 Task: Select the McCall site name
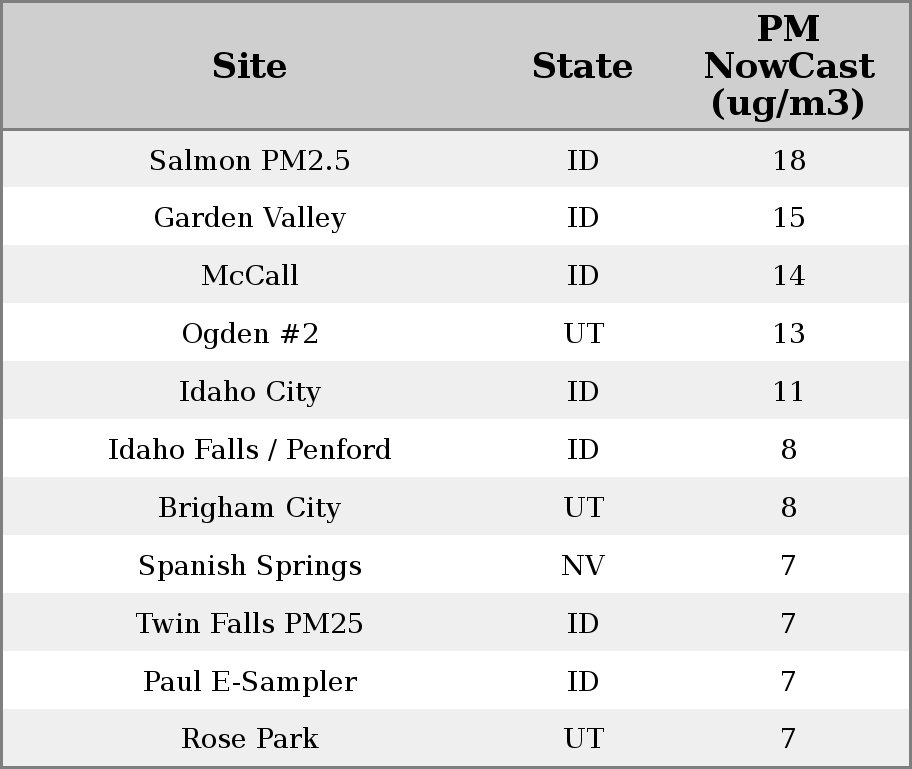[x=249, y=276]
